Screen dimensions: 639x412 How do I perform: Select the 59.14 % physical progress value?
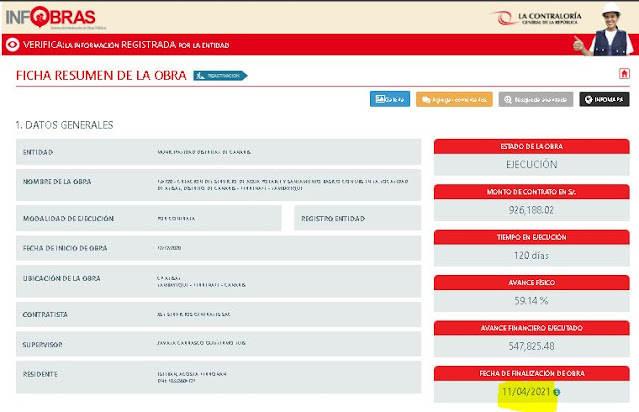coord(531,301)
